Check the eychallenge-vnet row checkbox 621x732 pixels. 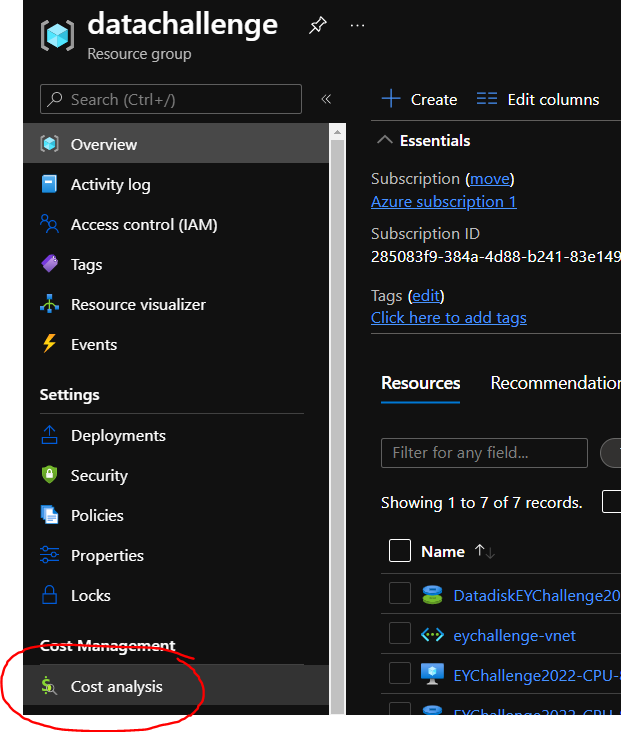tap(400, 633)
